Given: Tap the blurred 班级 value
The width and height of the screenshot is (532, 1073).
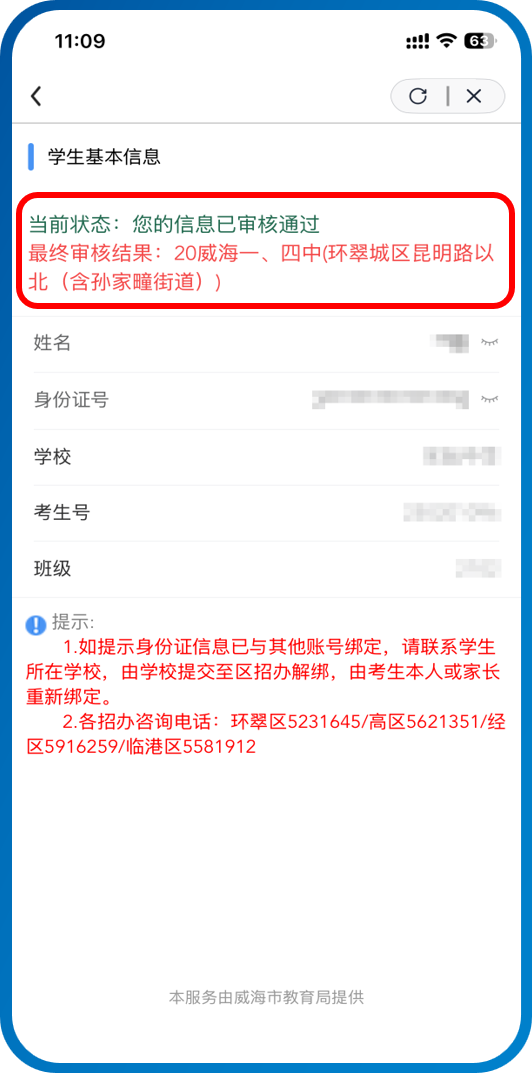Looking at the screenshot, I should 479,568.
